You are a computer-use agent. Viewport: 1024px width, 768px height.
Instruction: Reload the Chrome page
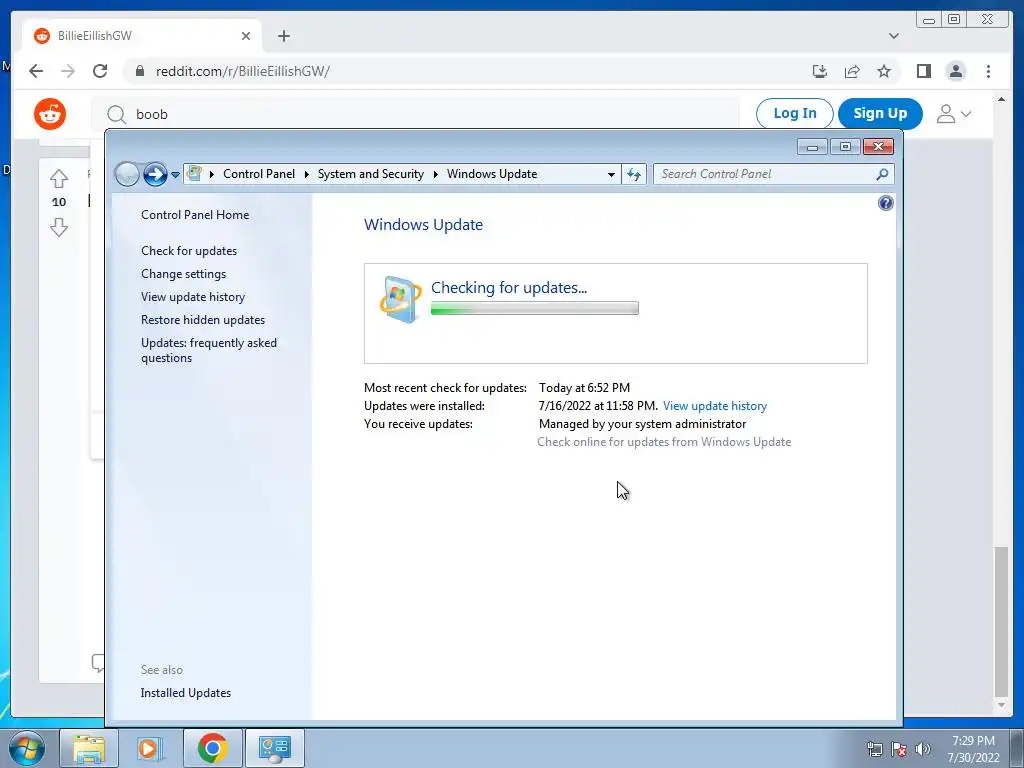[100, 71]
